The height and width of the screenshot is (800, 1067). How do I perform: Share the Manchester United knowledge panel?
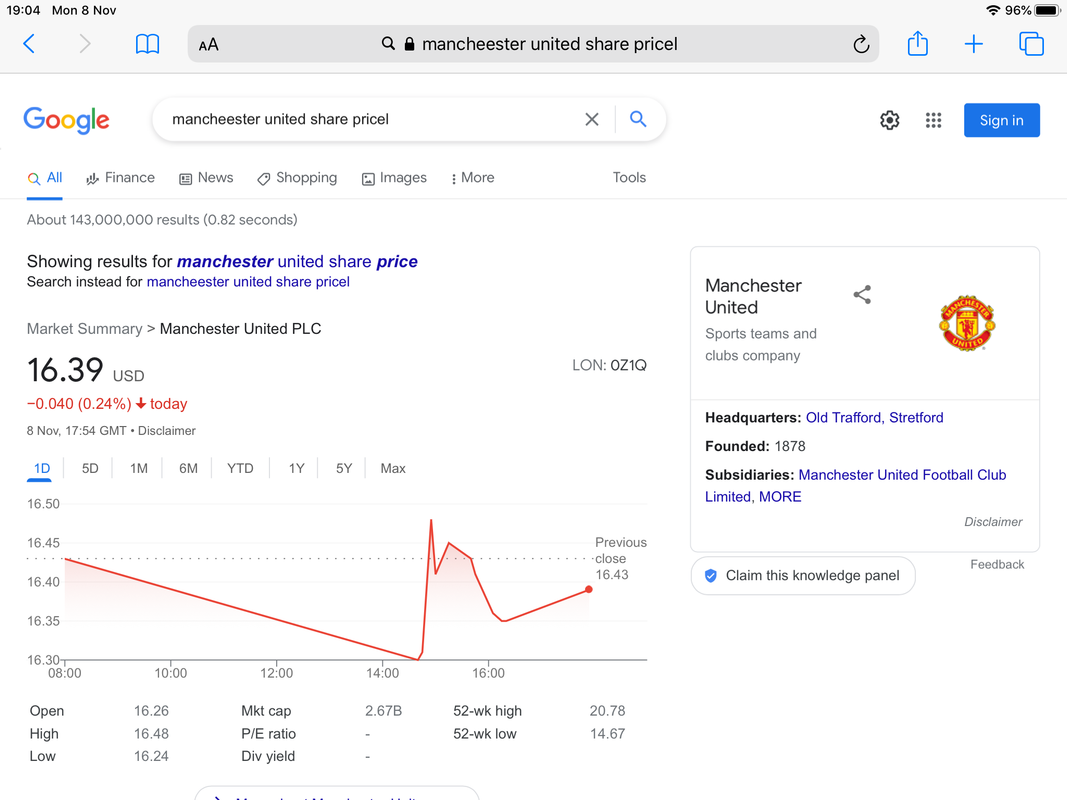pos(862,295)
